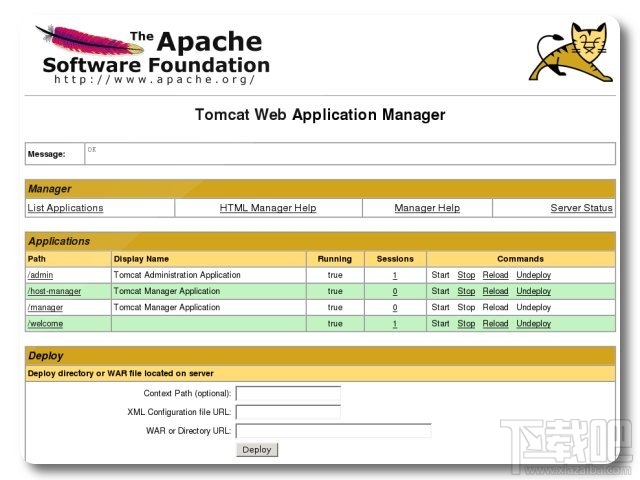The image size is (640, 480).
Task: Stop the /host-manager application
Action: pos(466,291)
